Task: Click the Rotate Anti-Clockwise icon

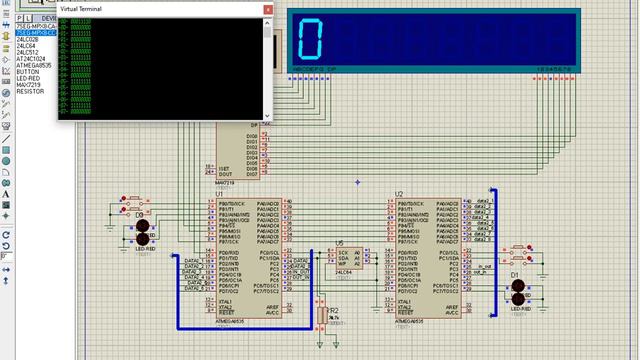Action: 6,246
